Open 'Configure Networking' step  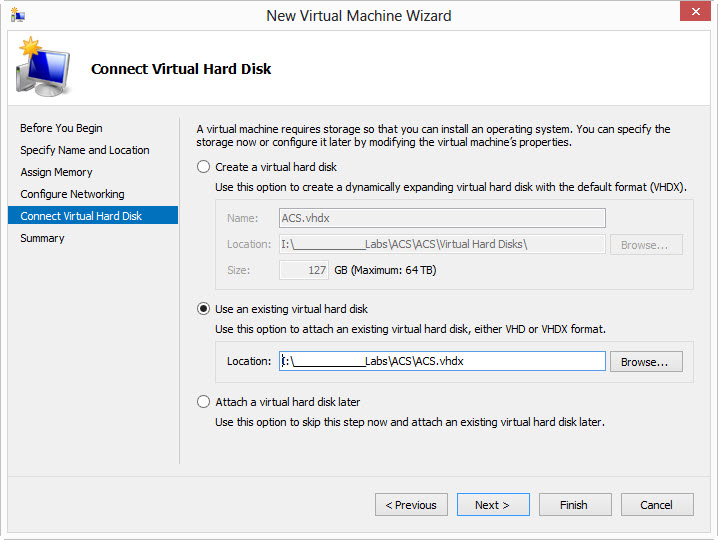tap(72, 194)
